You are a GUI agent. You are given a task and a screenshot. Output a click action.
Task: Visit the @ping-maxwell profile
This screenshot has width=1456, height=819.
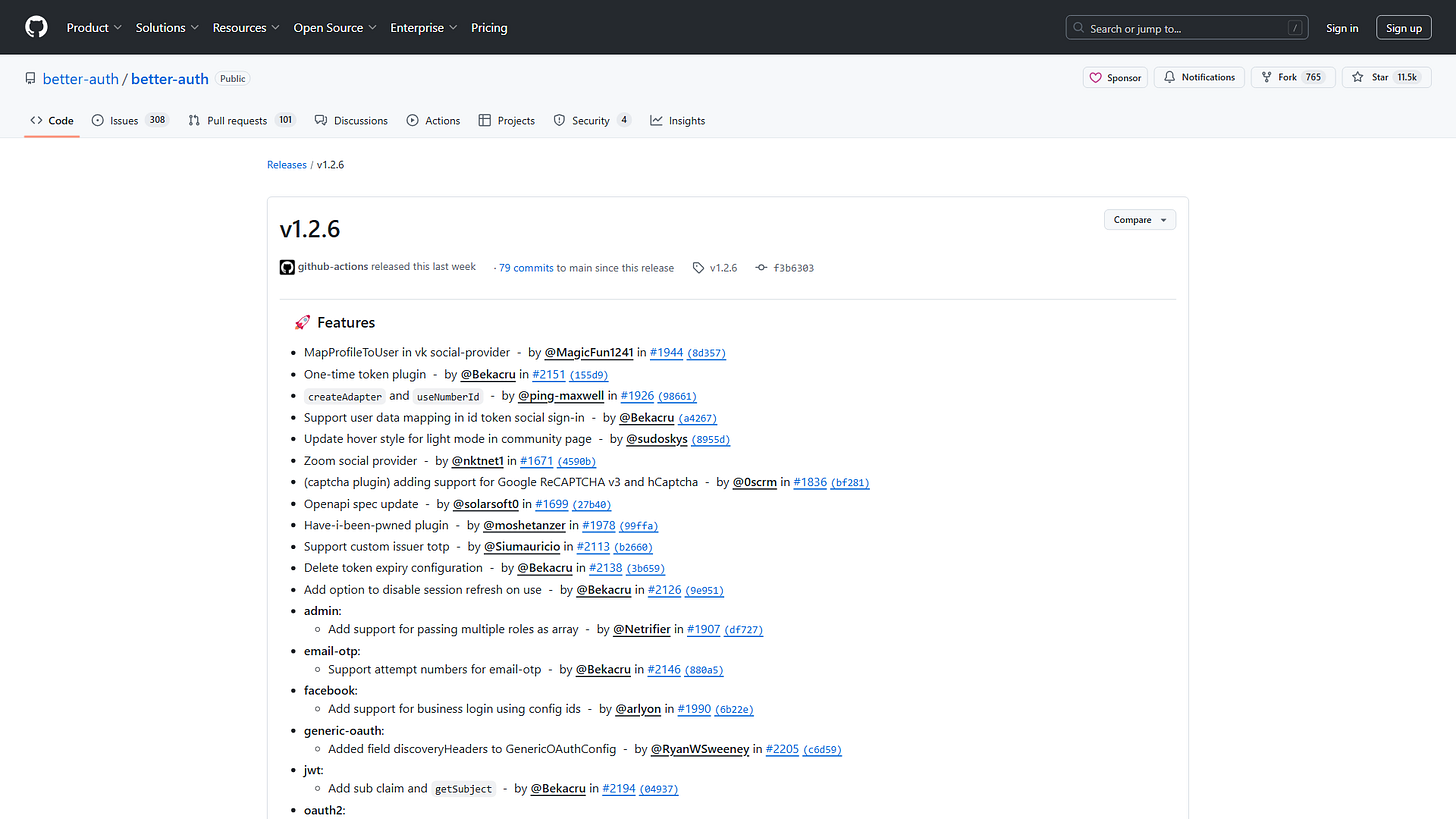(x=561, y=396)
